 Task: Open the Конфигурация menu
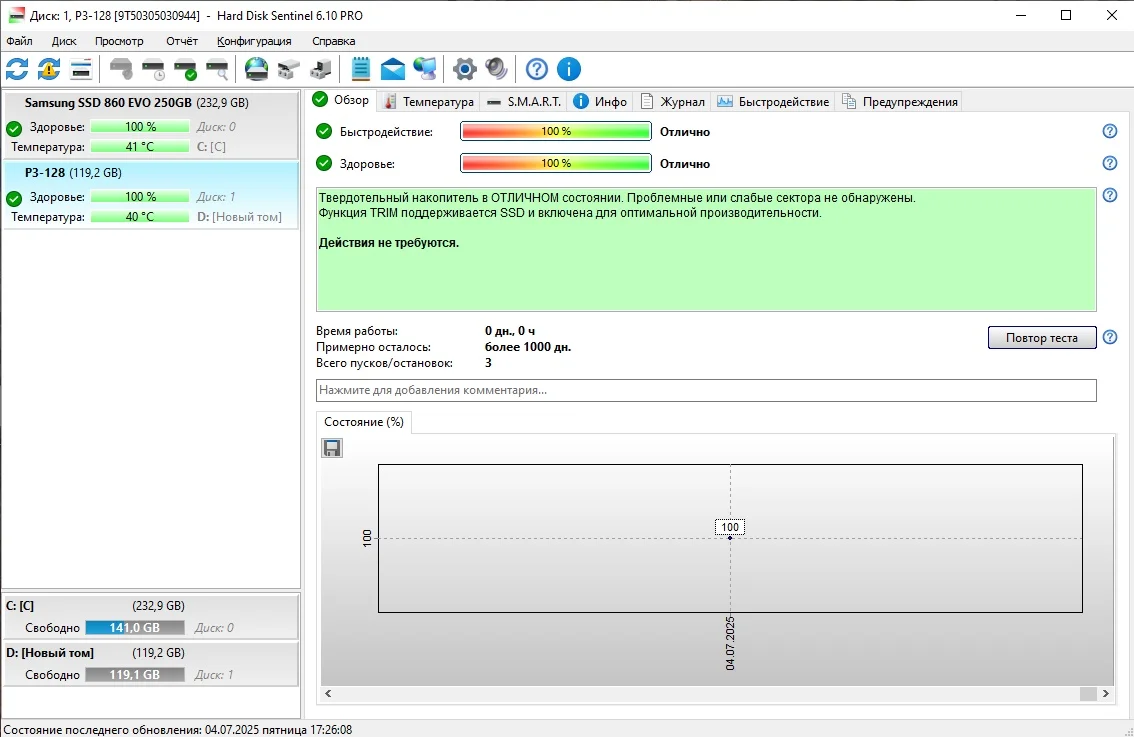254,41
